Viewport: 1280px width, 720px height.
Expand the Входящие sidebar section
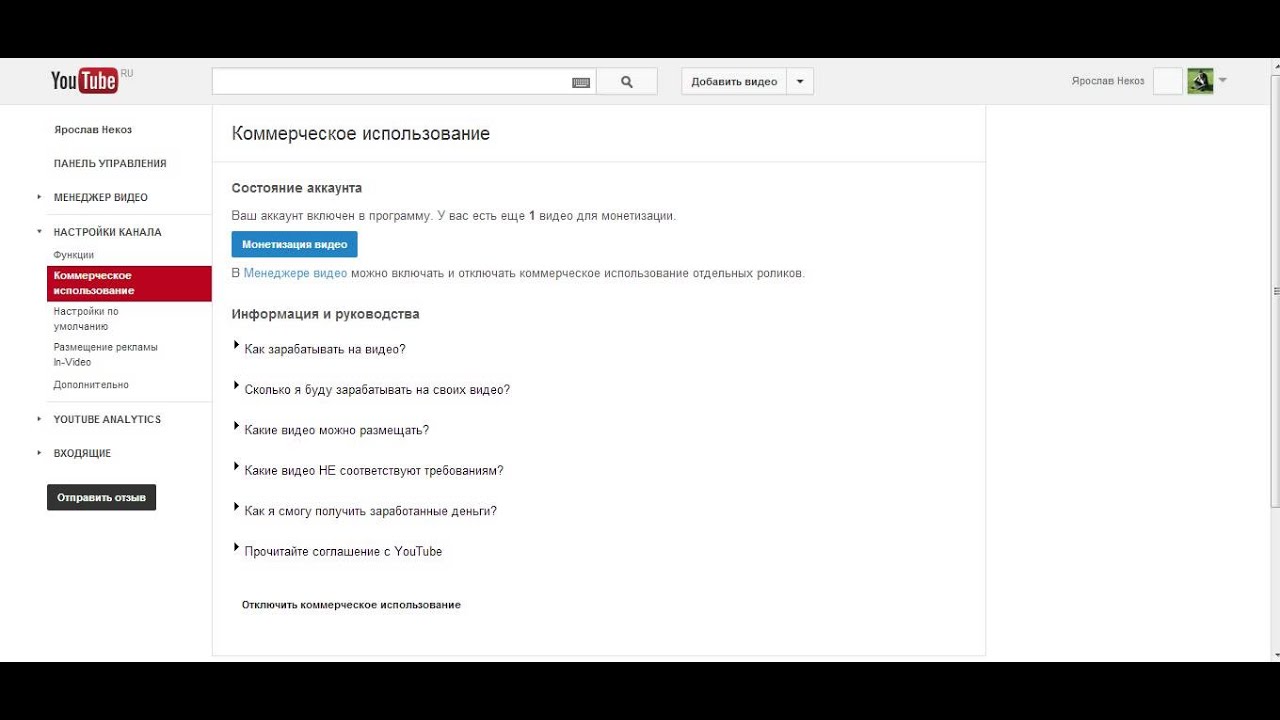(82, 453)
